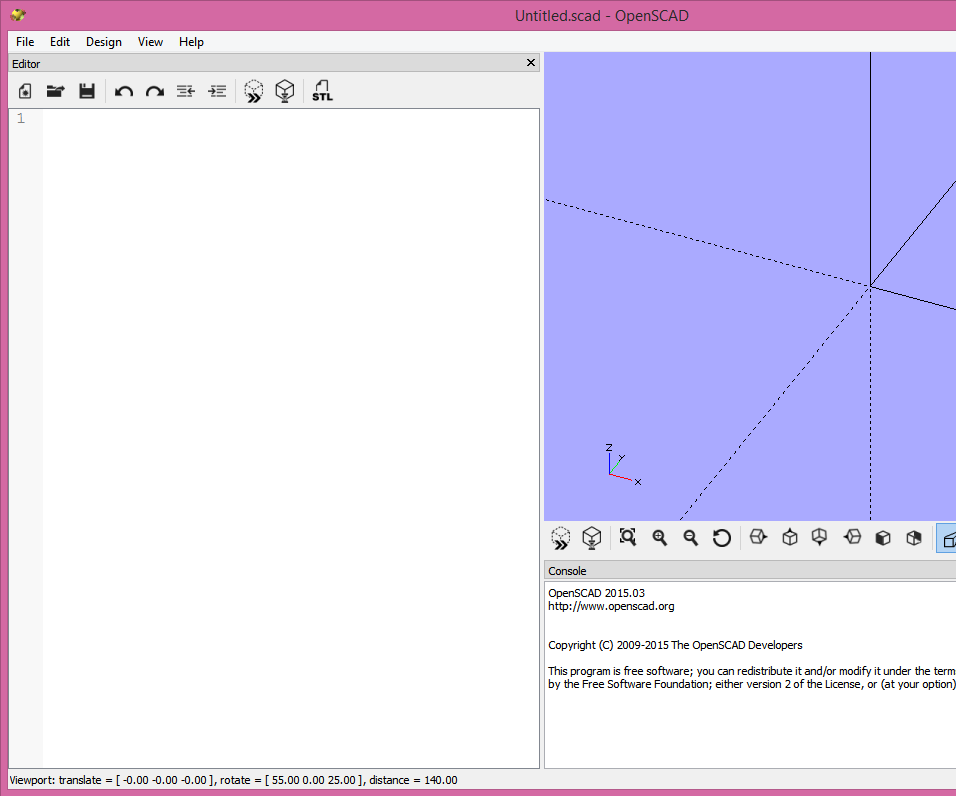Zoom in on the 3D viewport
This screenshot has height=796, width=956.
point(659,537)
